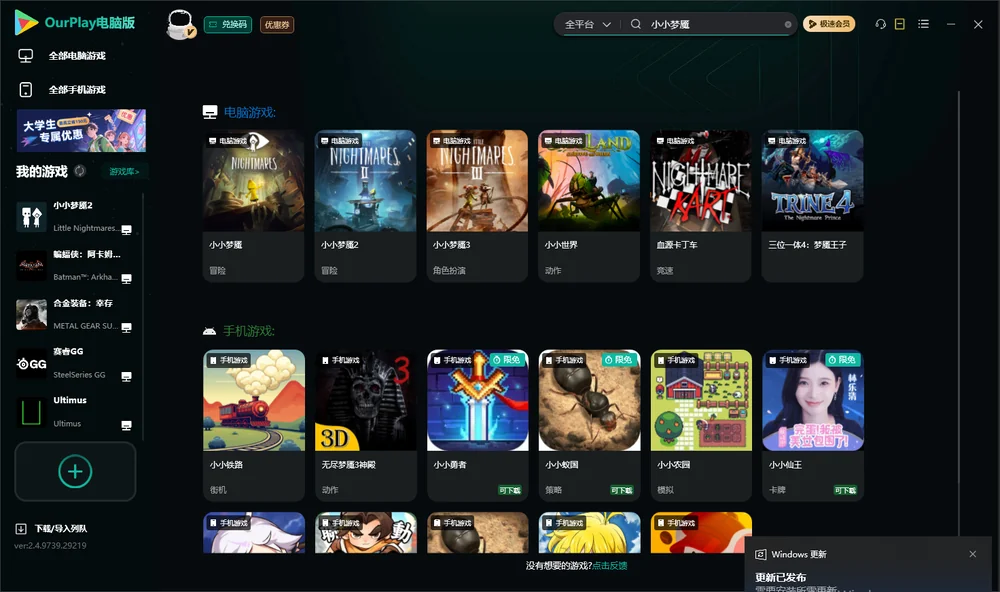Open the 小小蚁国 mobile game card
The height and width of the screenshot is (592, 1000).
pos(589,425)
